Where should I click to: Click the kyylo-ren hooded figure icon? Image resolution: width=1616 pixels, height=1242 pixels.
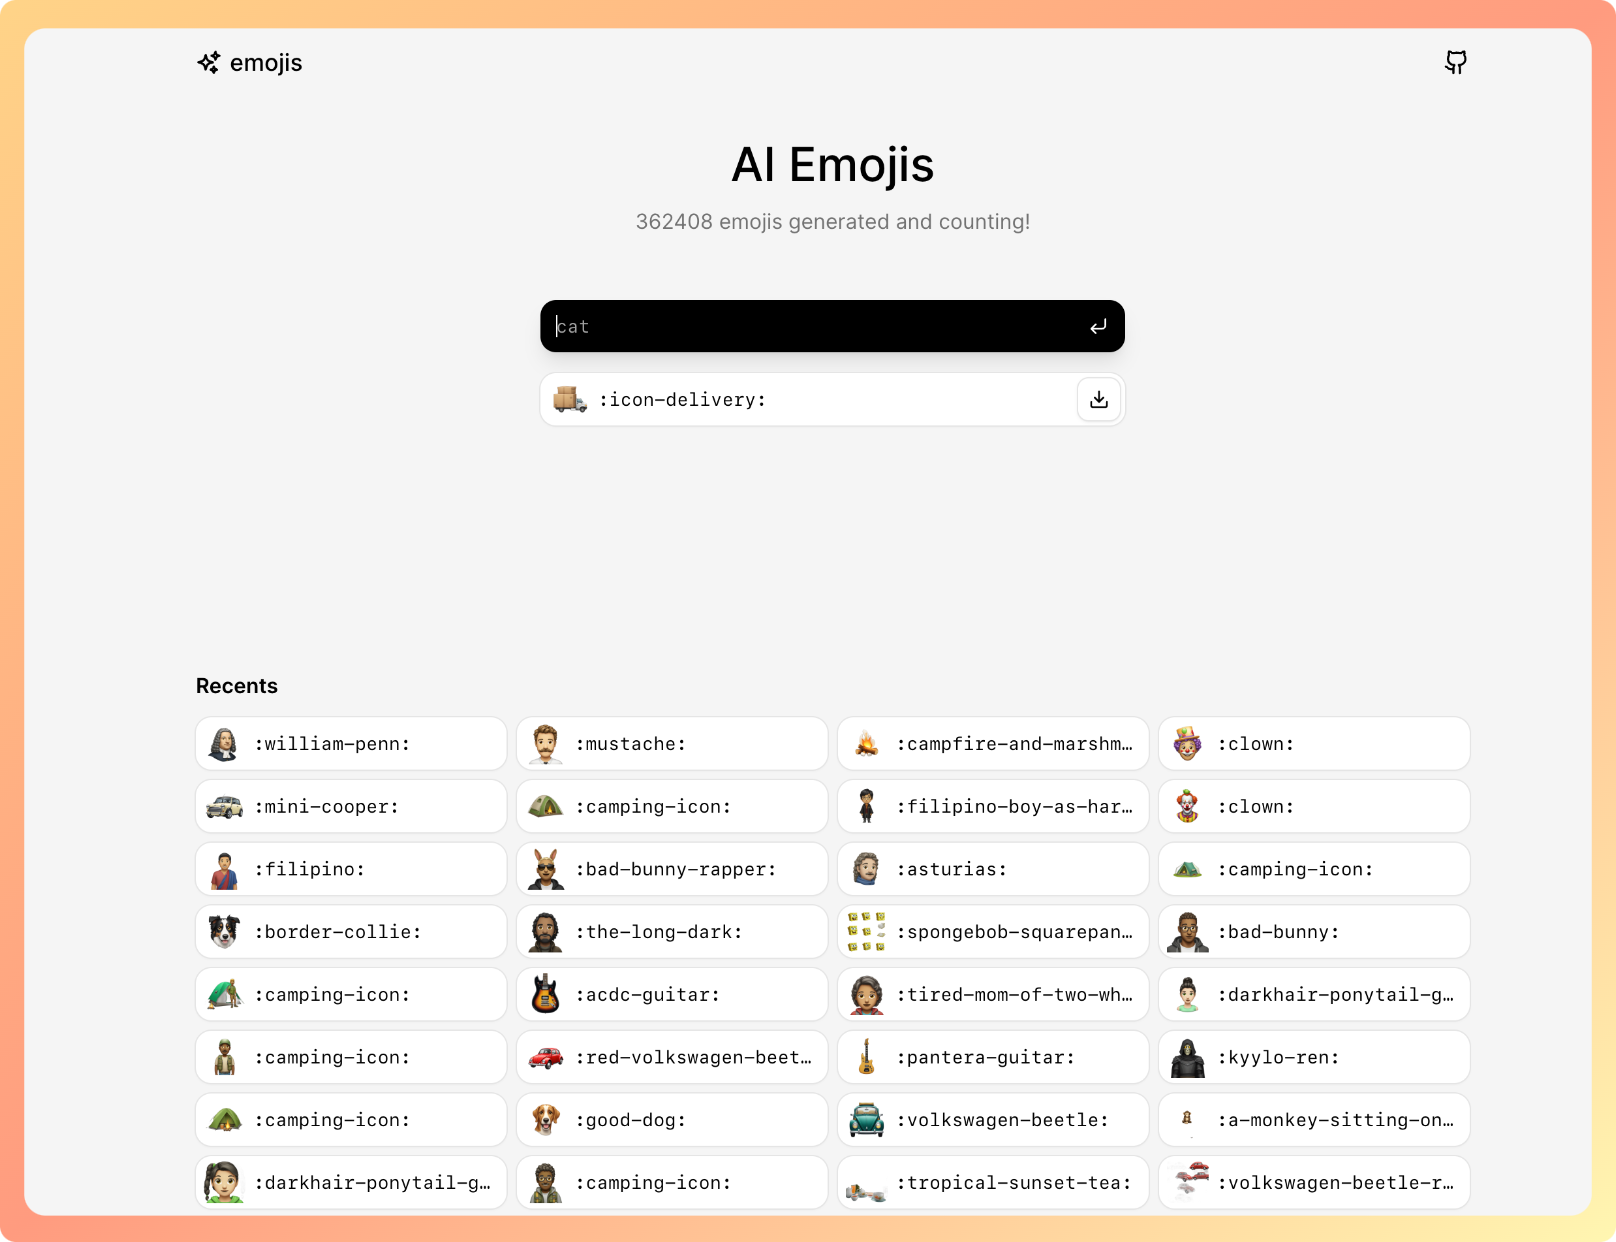coord(1187,1057)
